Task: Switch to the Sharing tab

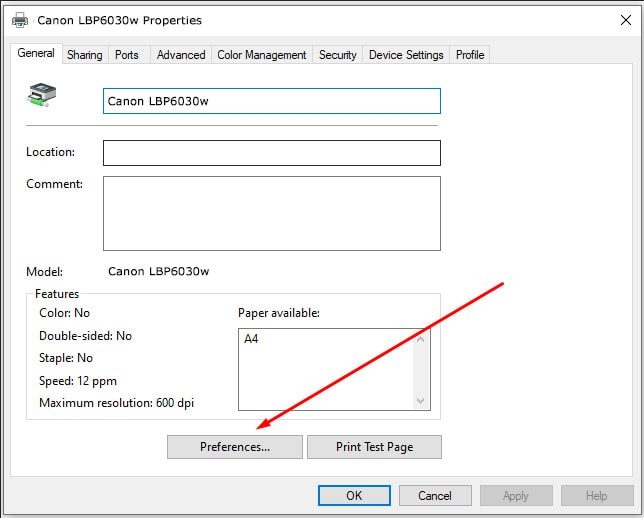Action: [x=85, y=55]
